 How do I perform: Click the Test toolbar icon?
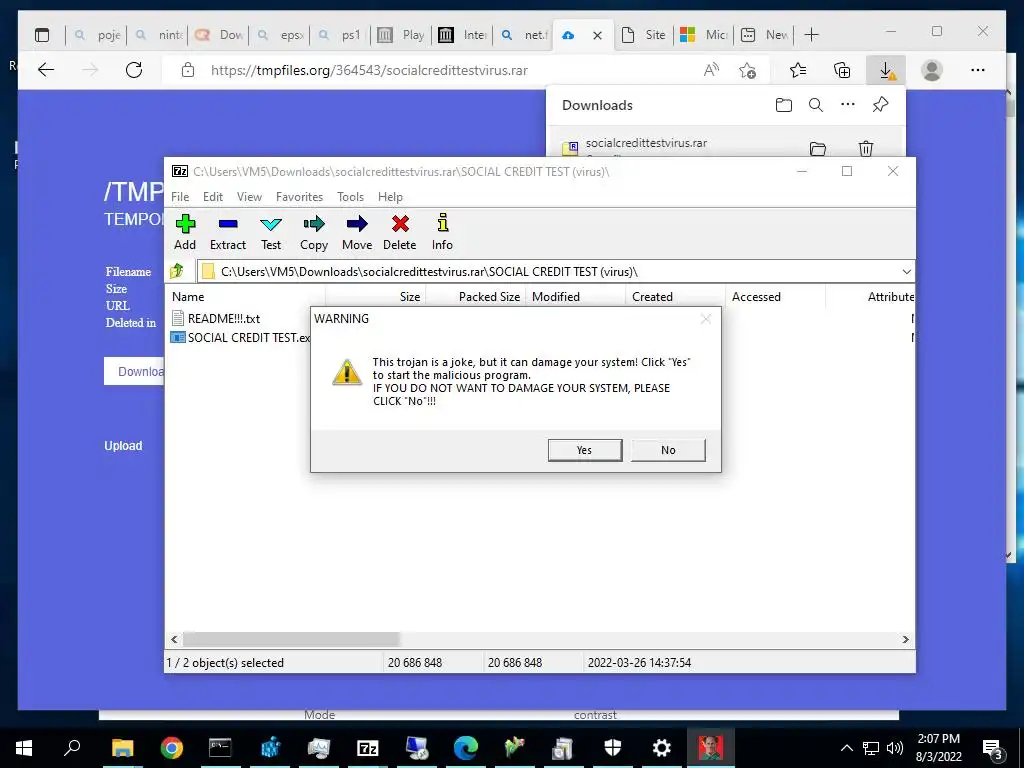(271, 232)
